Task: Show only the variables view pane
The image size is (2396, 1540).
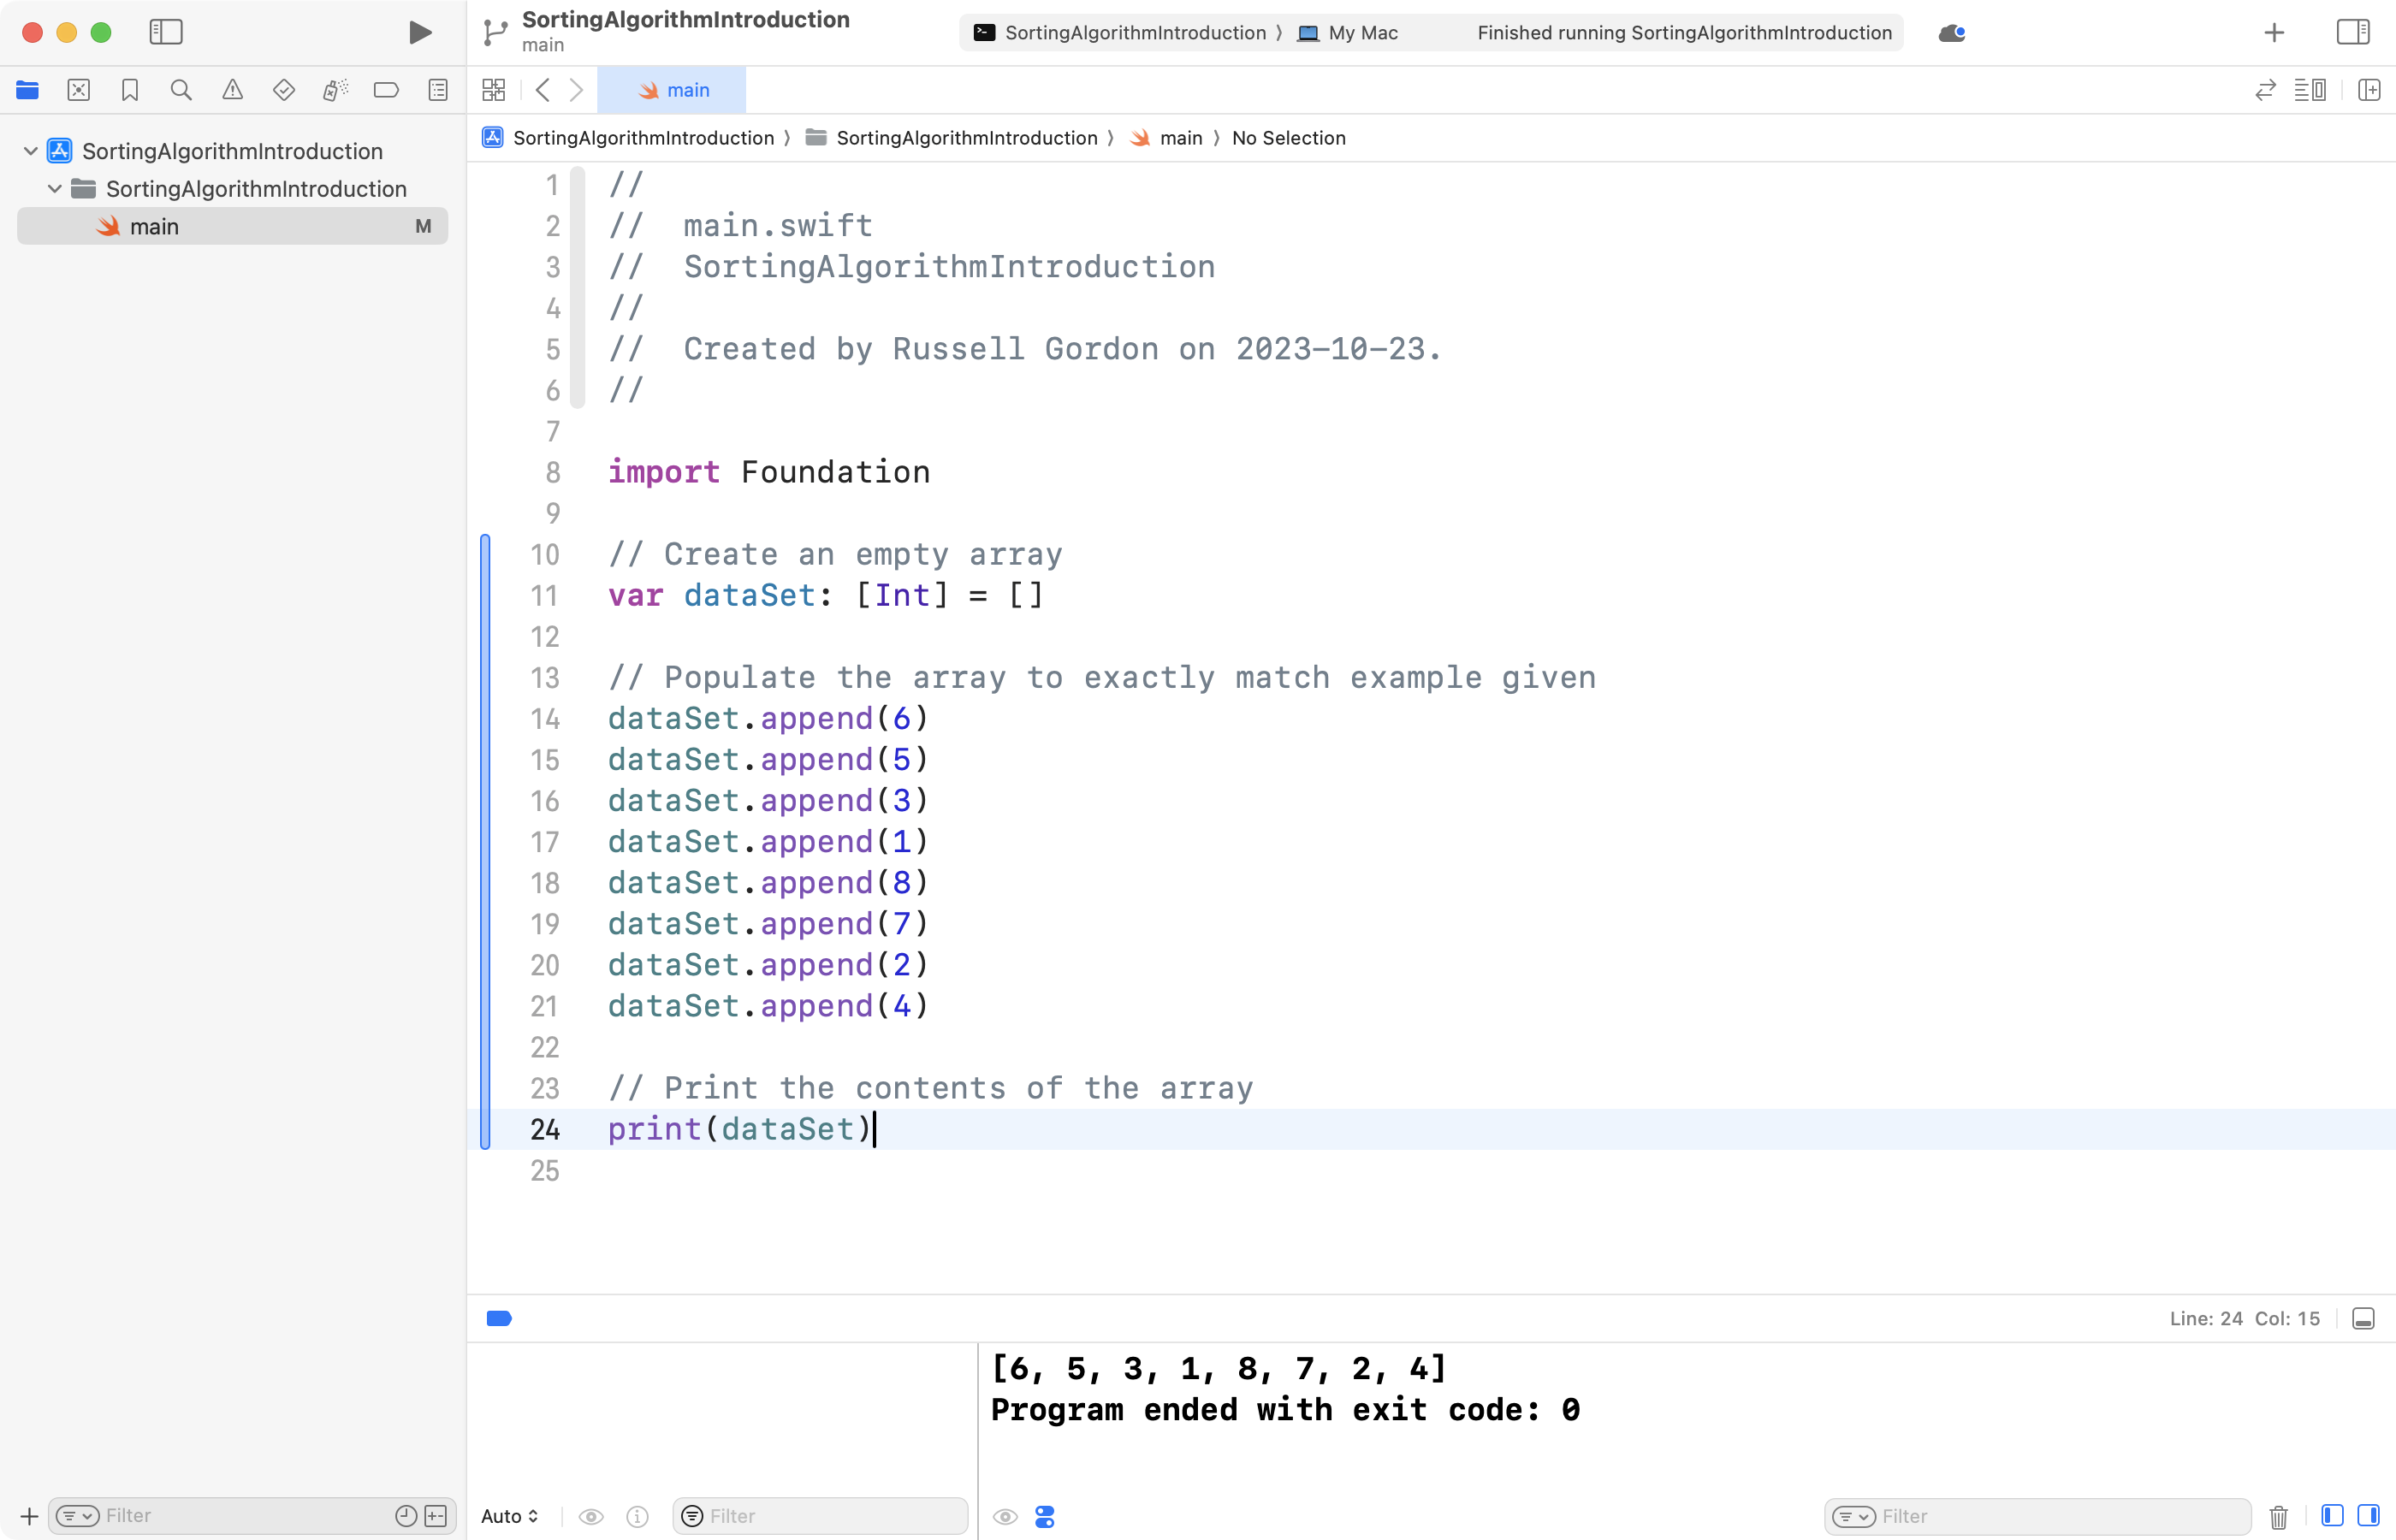Action: click(x=2333, y=1515)
